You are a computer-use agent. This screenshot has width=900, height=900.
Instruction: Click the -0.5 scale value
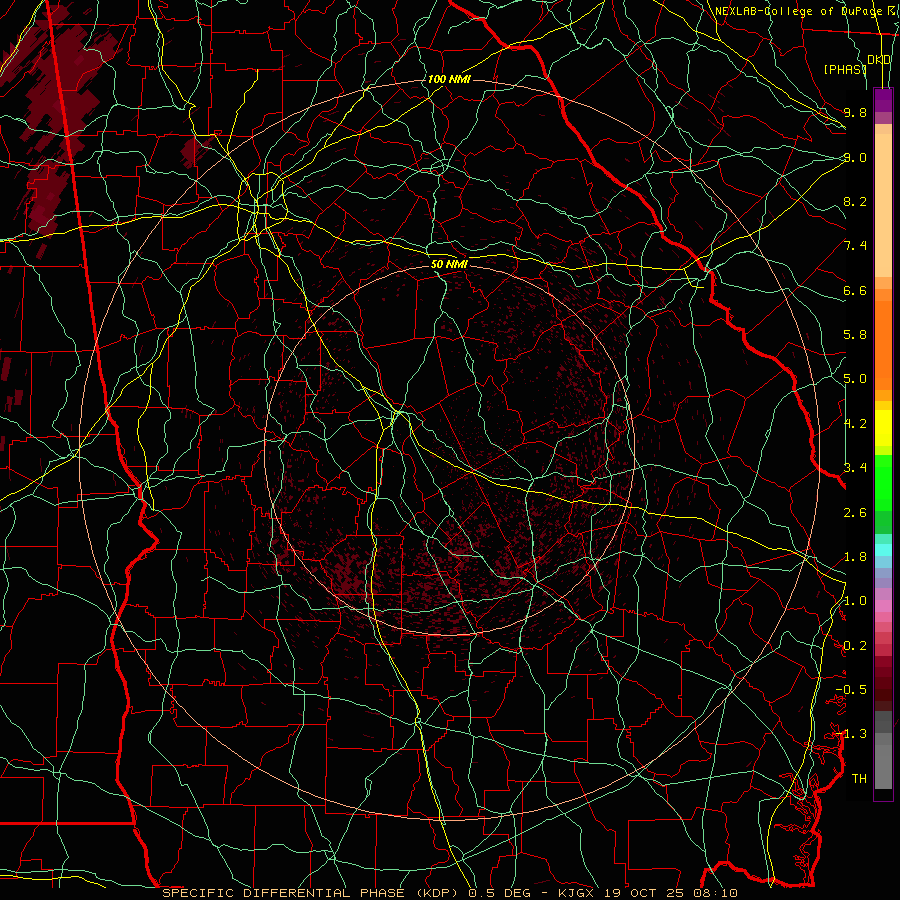[851, 690]
